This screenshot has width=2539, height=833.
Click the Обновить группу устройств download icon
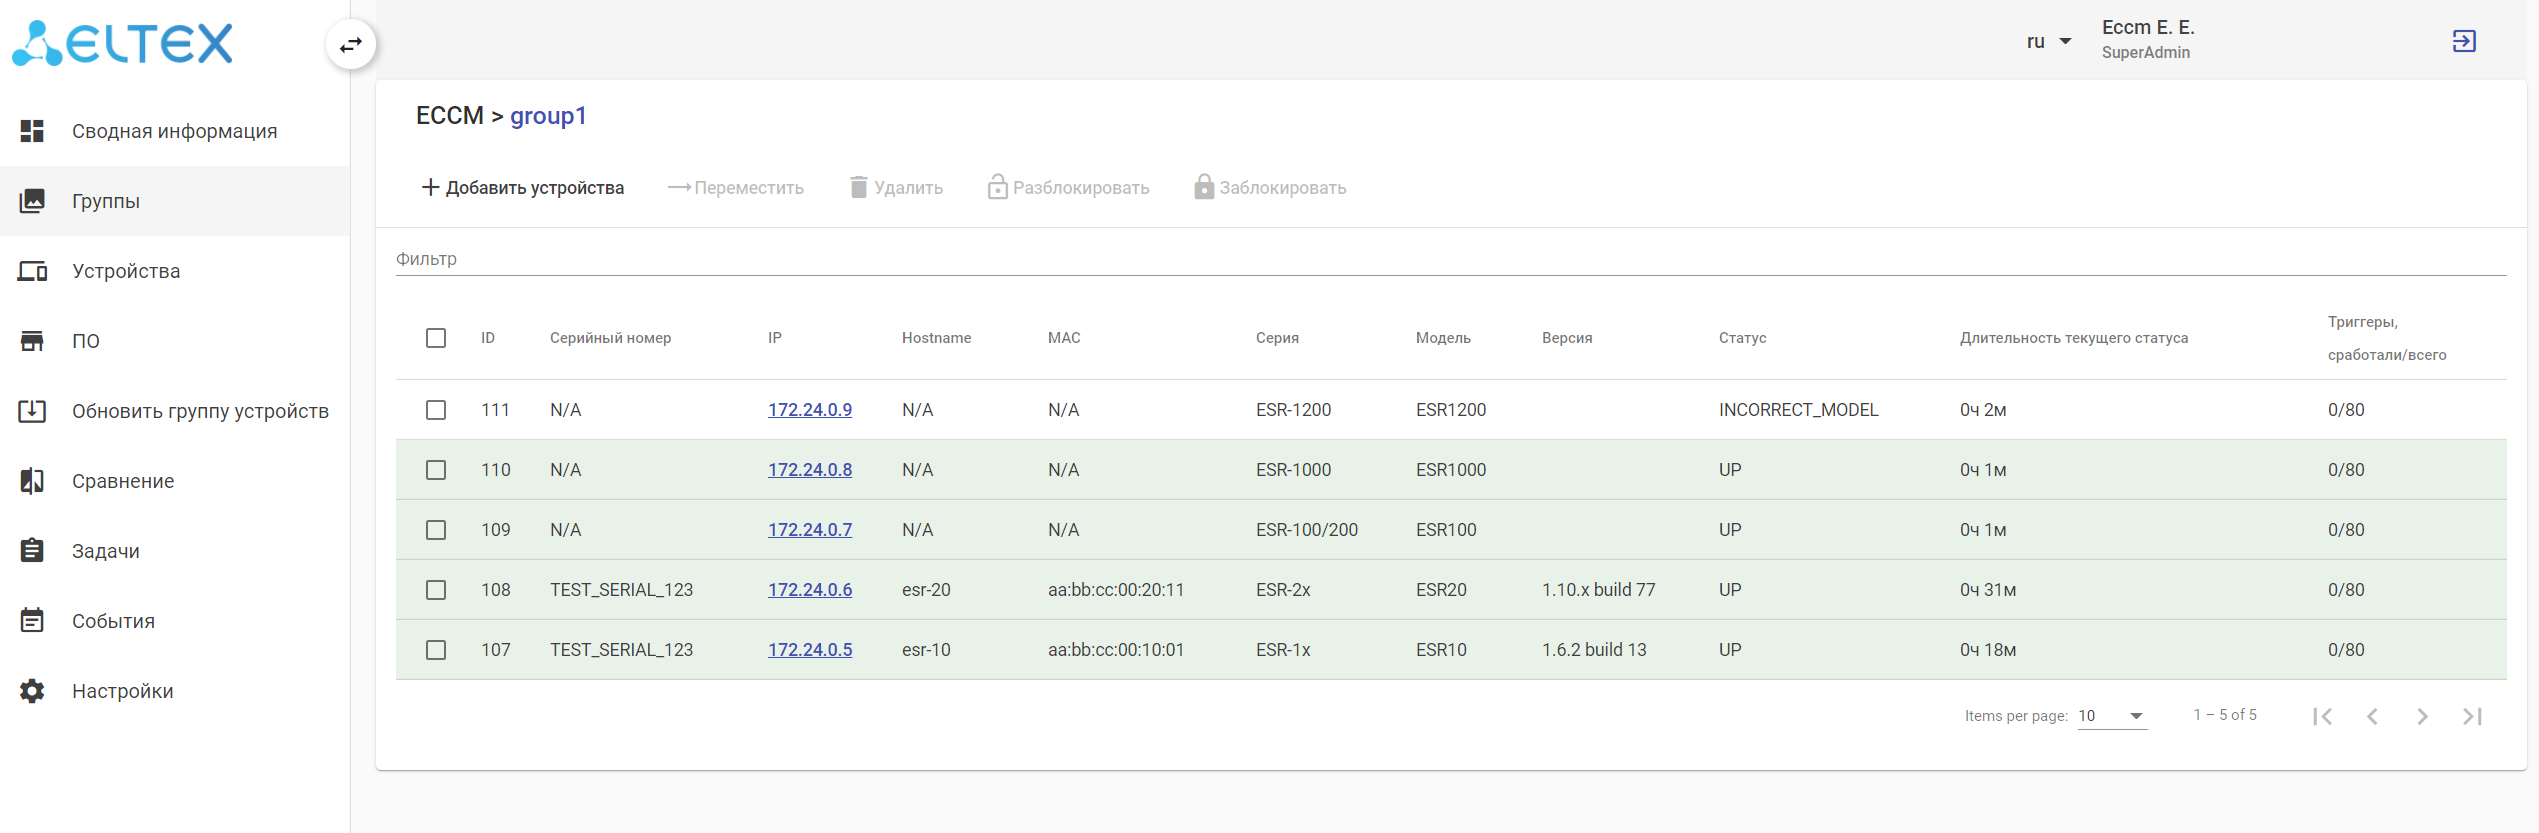coord(32,411)
